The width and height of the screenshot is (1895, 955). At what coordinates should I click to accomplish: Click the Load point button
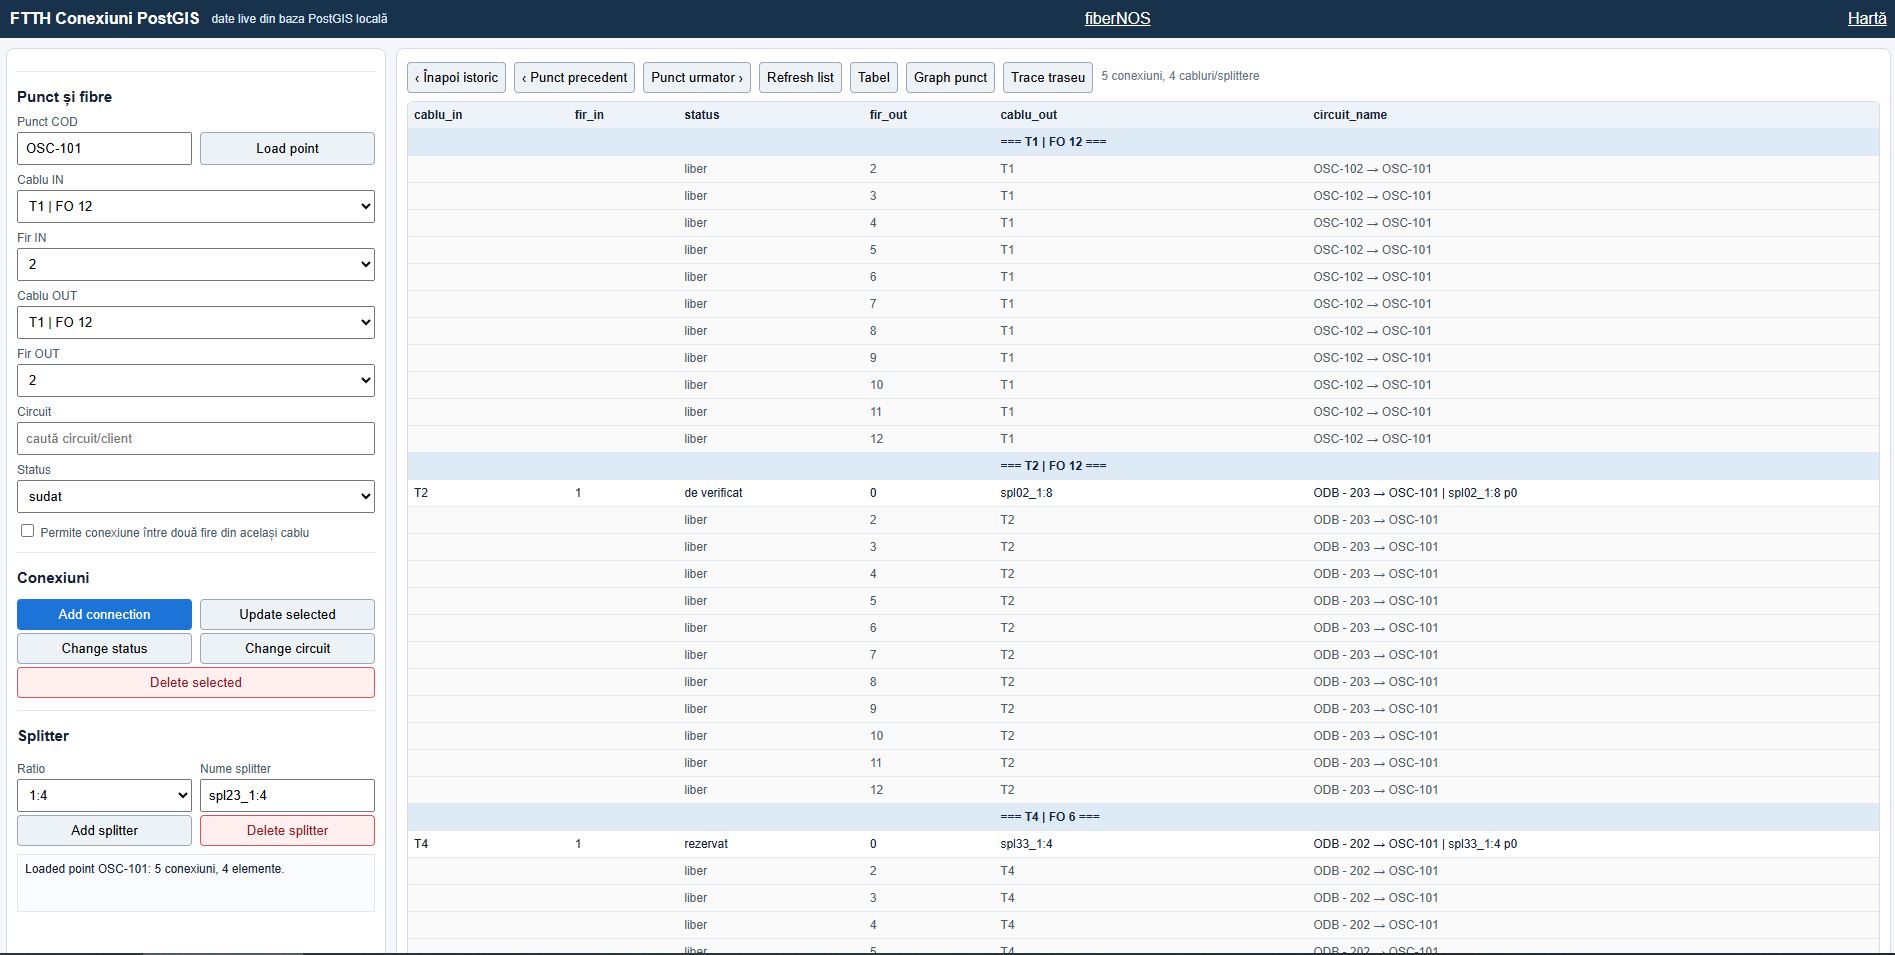287,148
